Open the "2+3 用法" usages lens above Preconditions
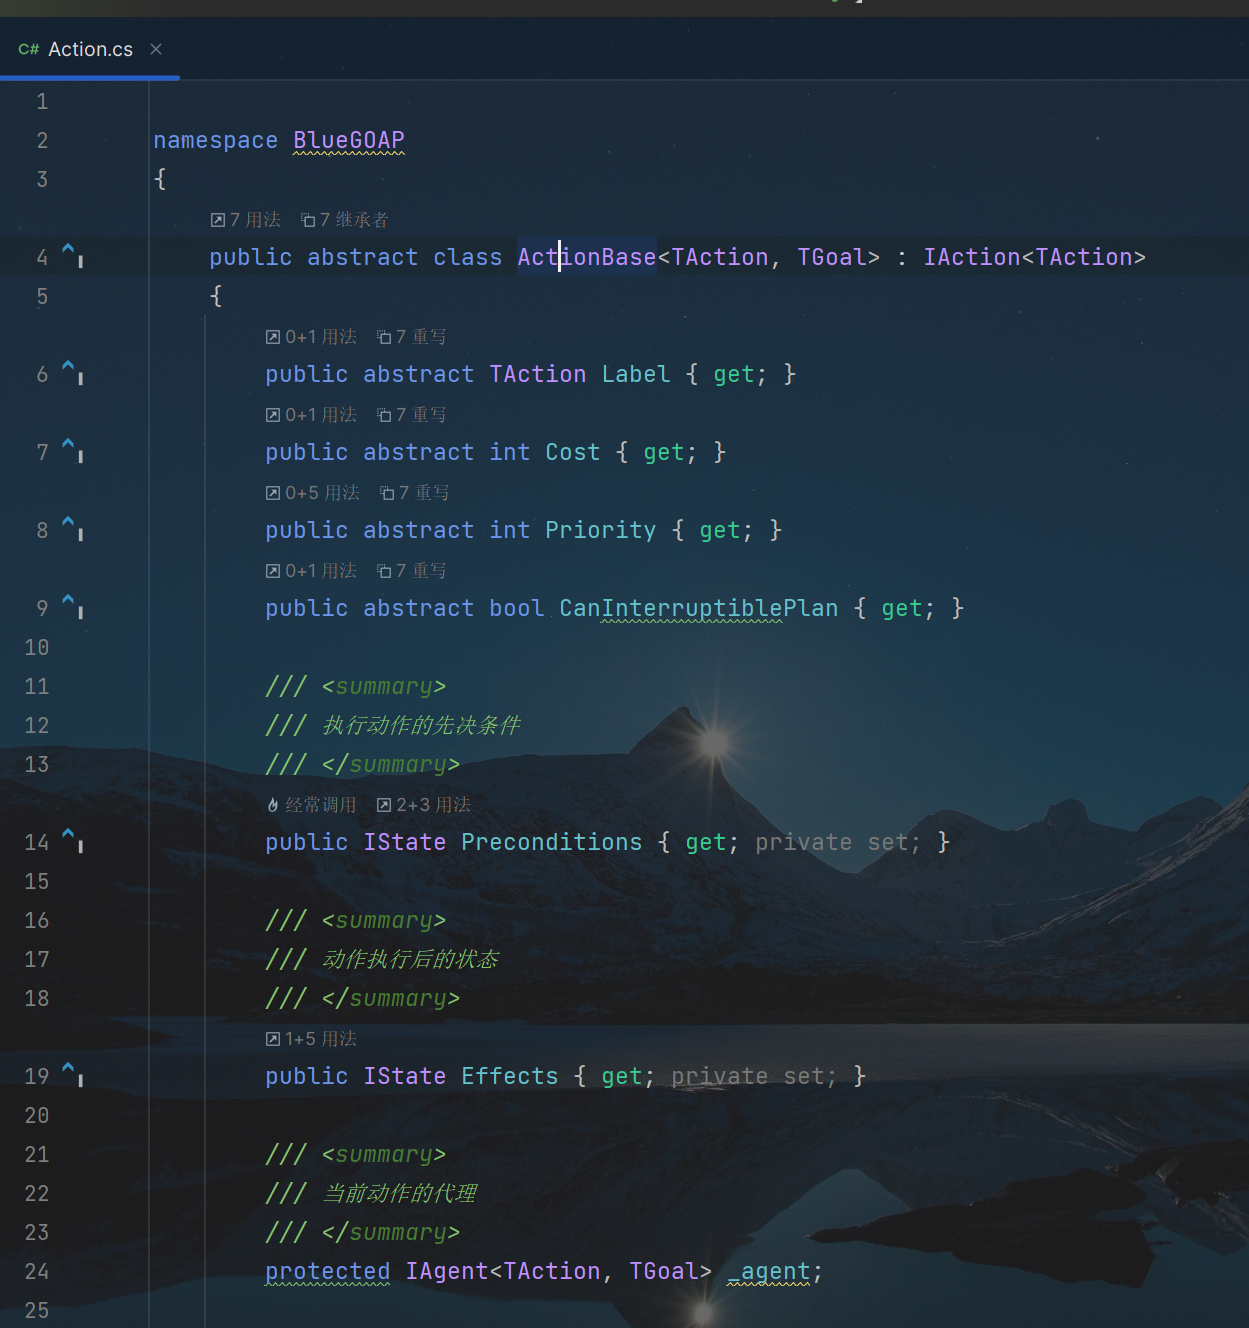 (424, 805)
